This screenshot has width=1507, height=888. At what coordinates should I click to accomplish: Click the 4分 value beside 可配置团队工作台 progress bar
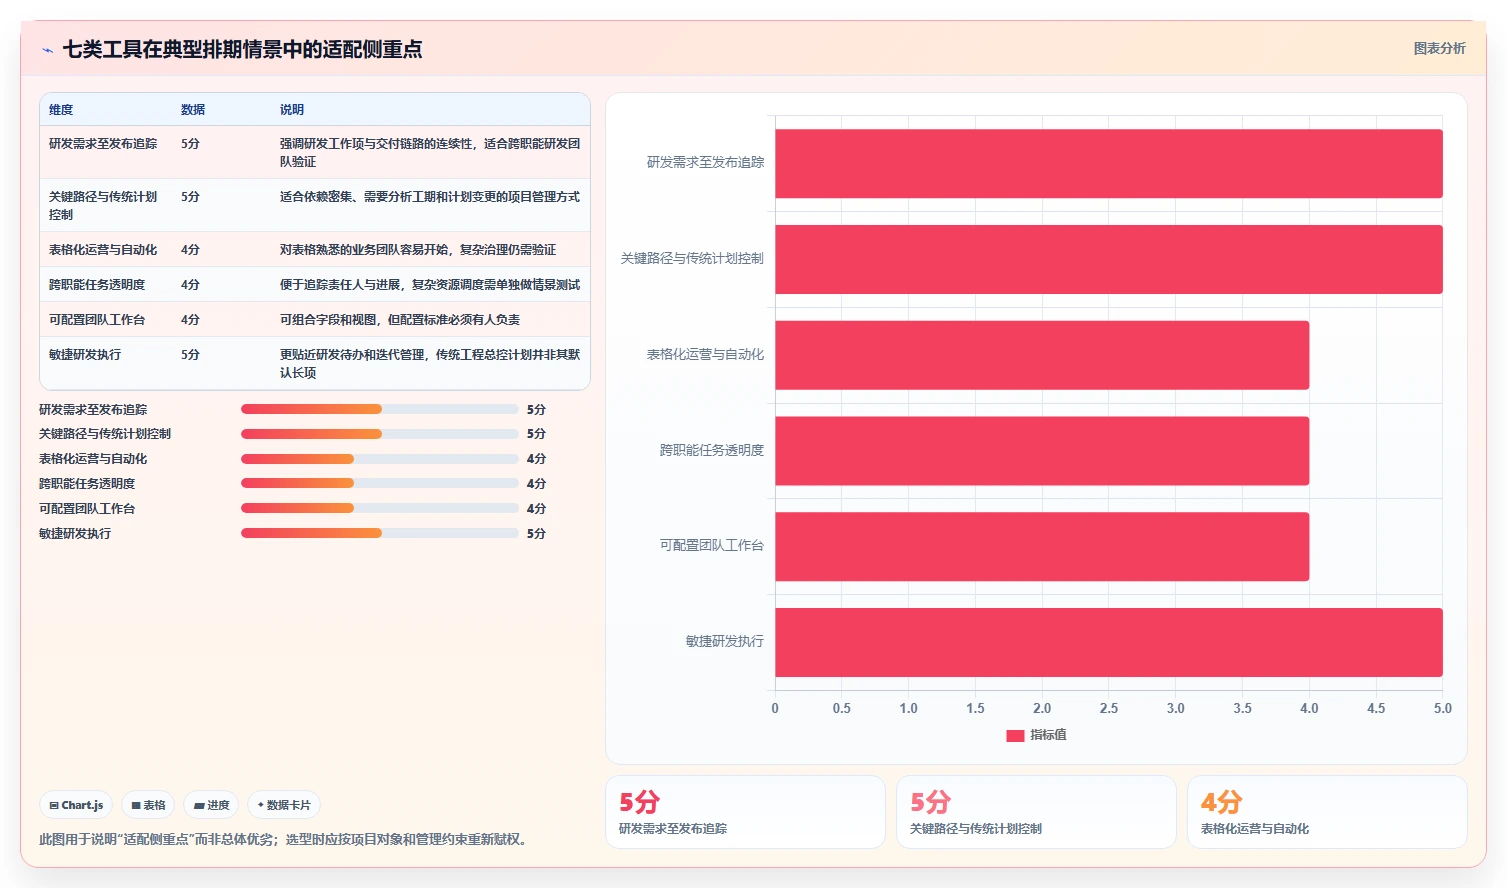[536, 508]
